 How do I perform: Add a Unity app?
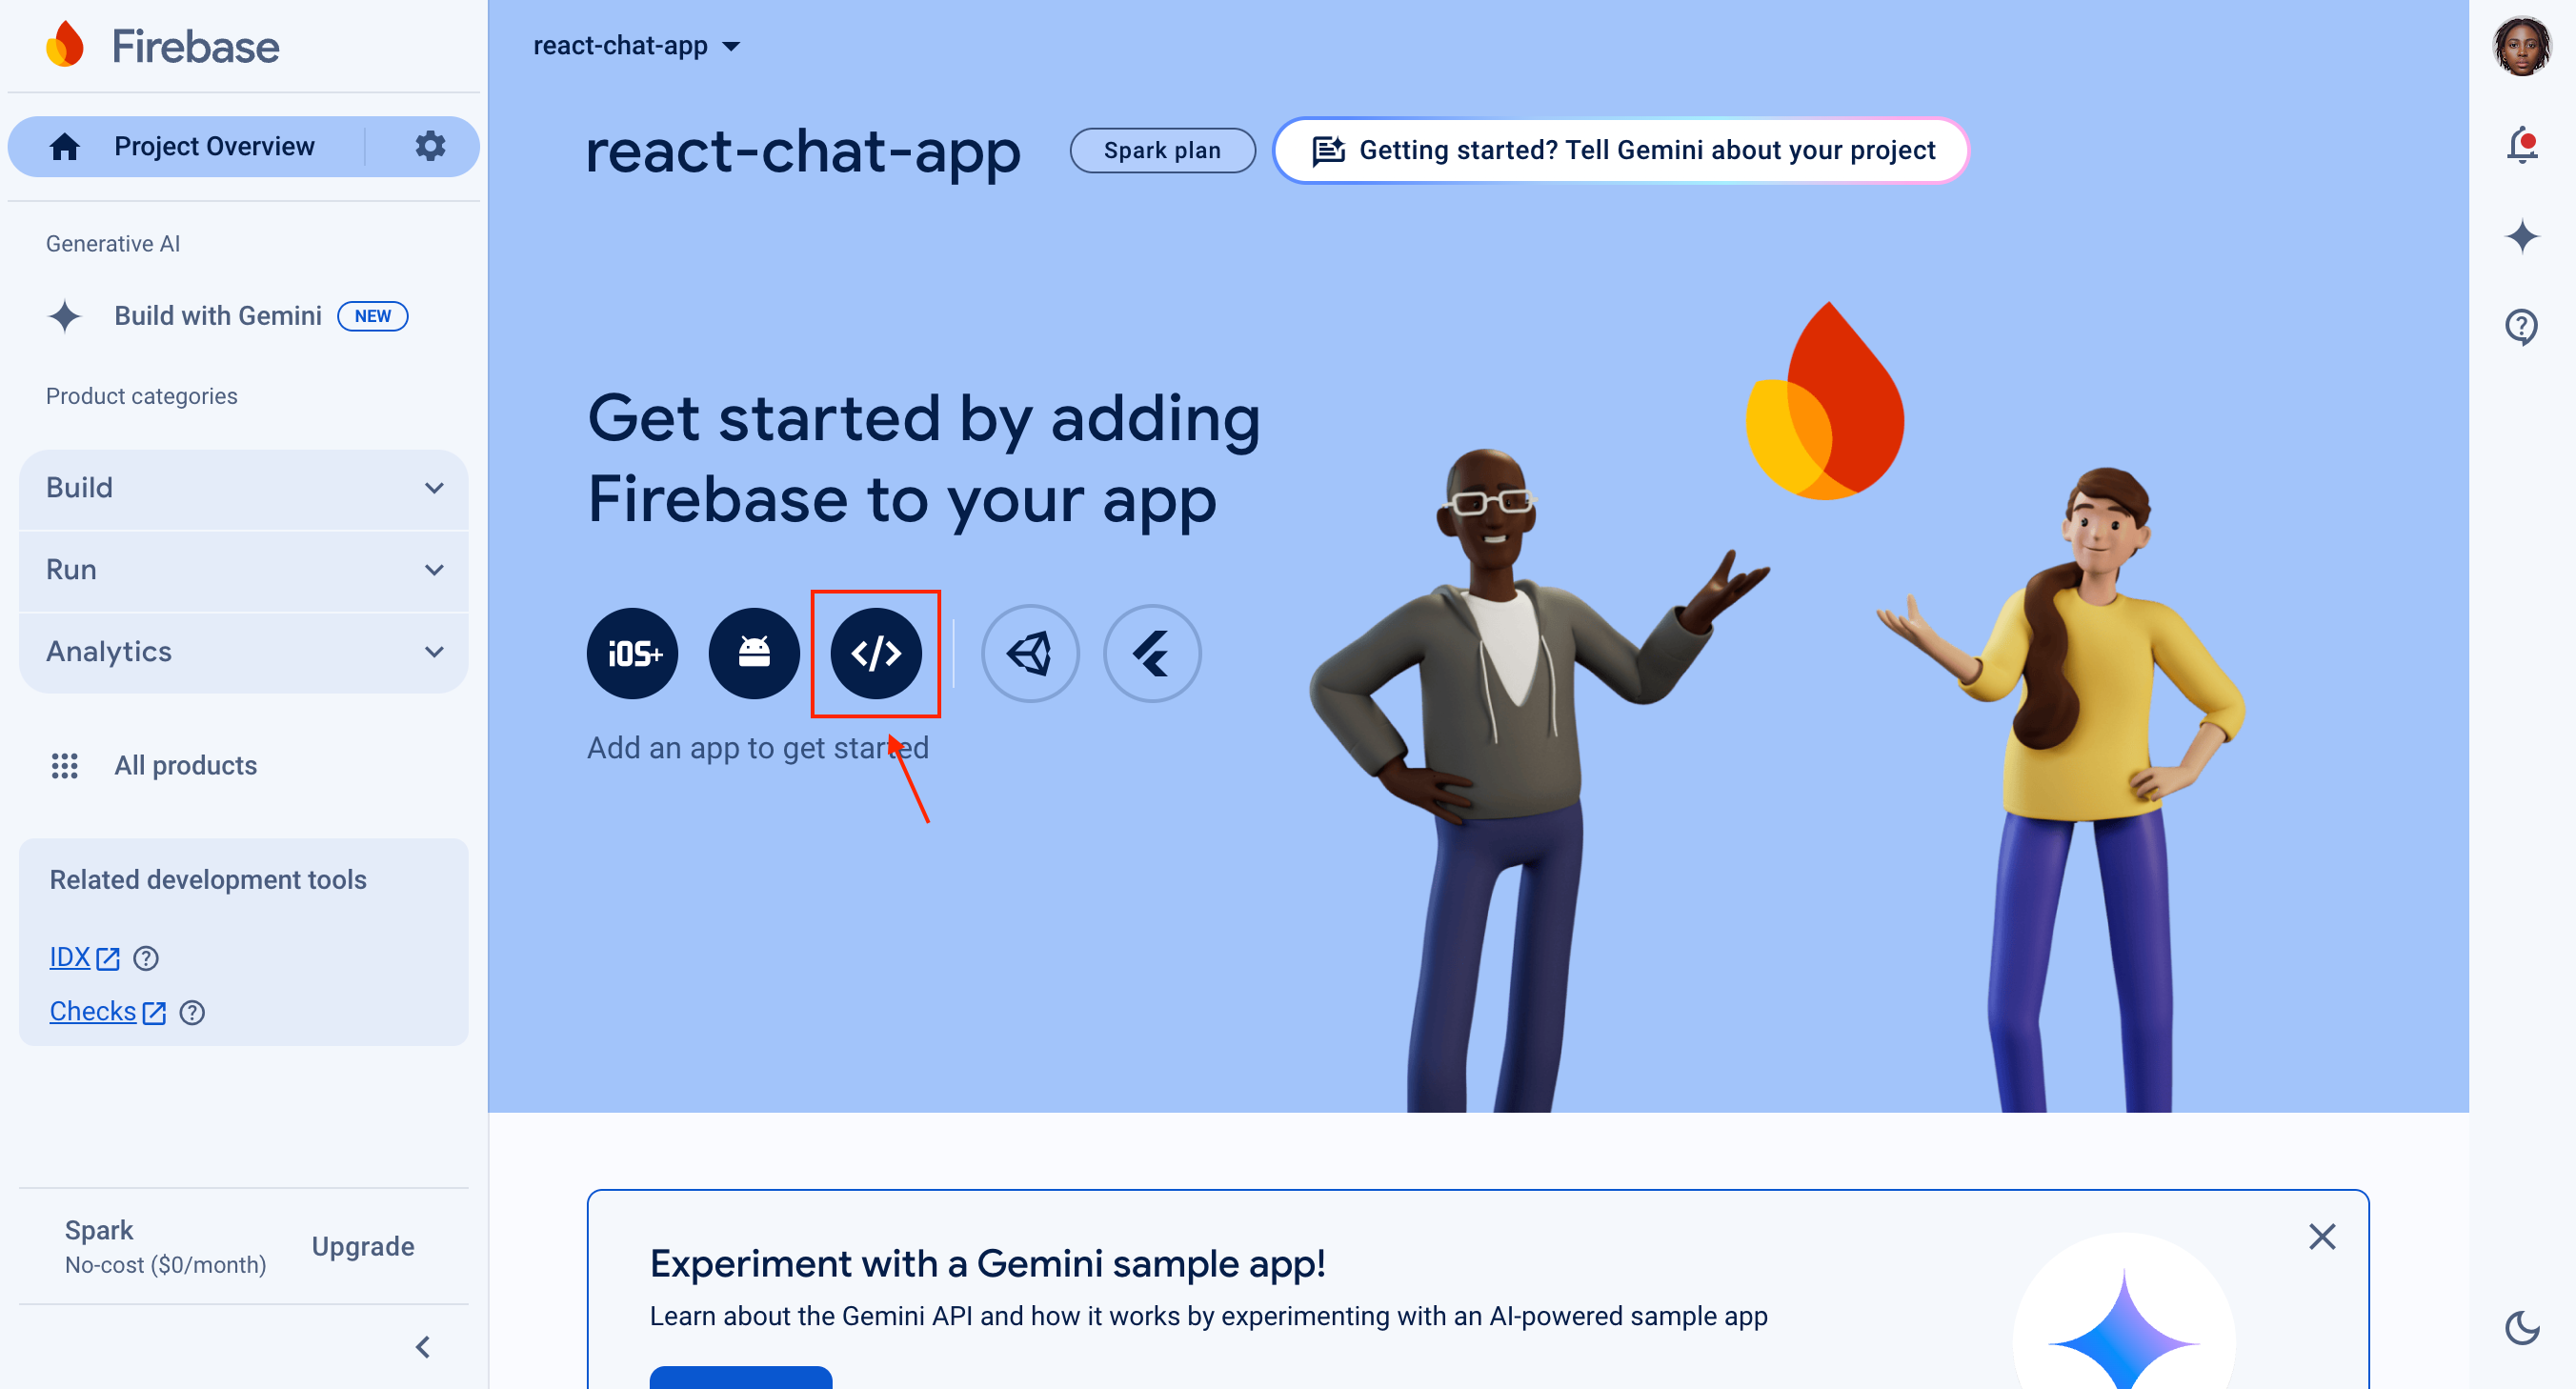(x=1030, y=653)
